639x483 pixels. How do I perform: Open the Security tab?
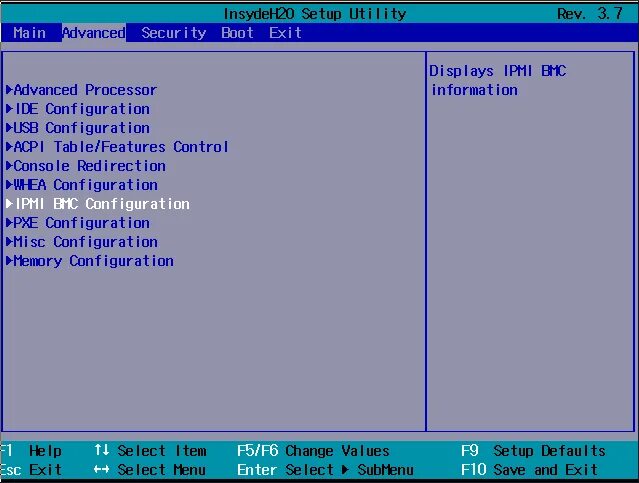tap(174, 33)
